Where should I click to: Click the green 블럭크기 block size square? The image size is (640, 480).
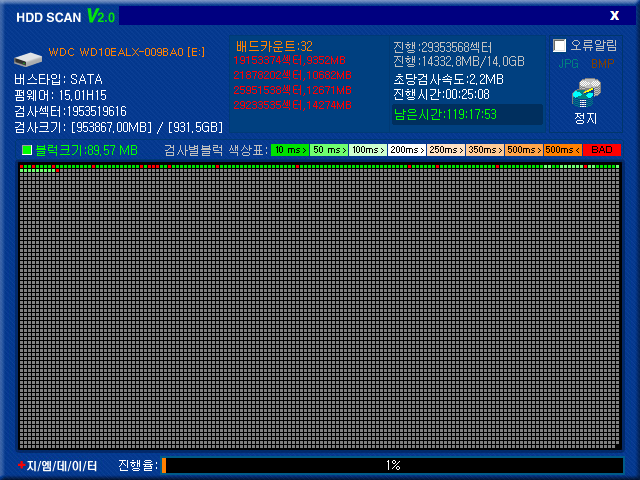pyautogui.click(x=27, y=150)
